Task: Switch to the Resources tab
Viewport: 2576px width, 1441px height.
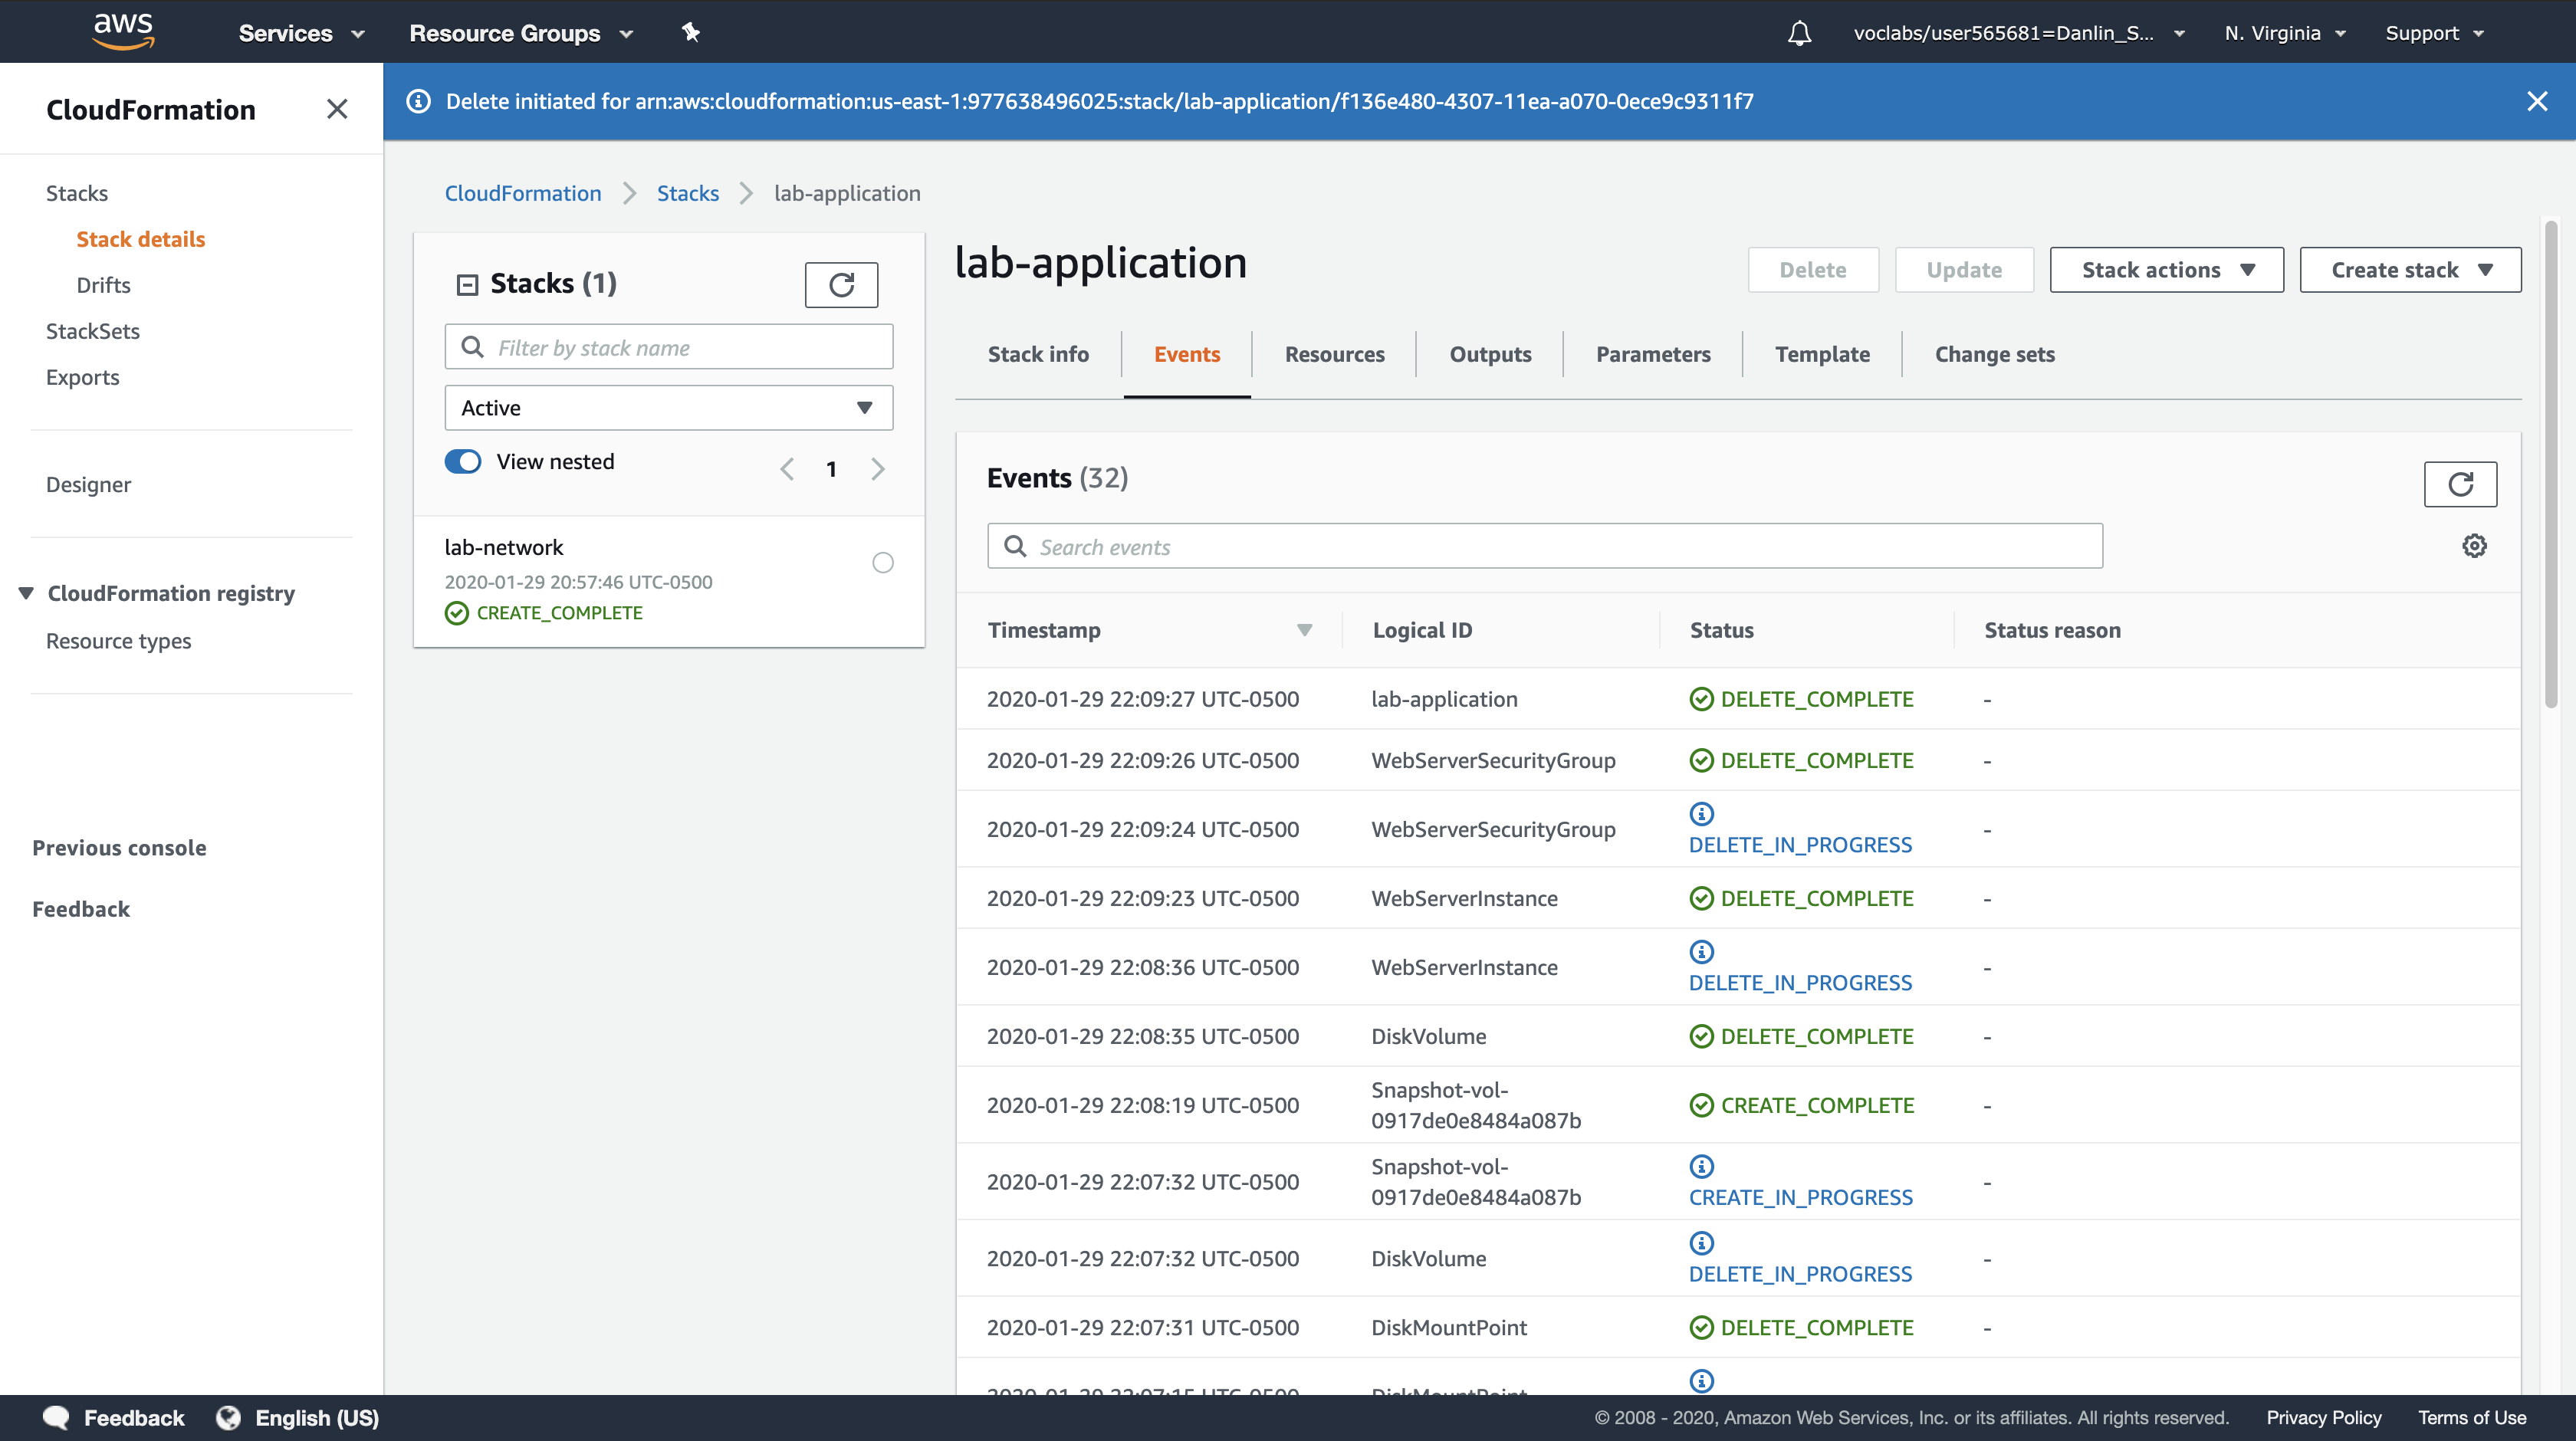Action: click(x=1334, y=354)
